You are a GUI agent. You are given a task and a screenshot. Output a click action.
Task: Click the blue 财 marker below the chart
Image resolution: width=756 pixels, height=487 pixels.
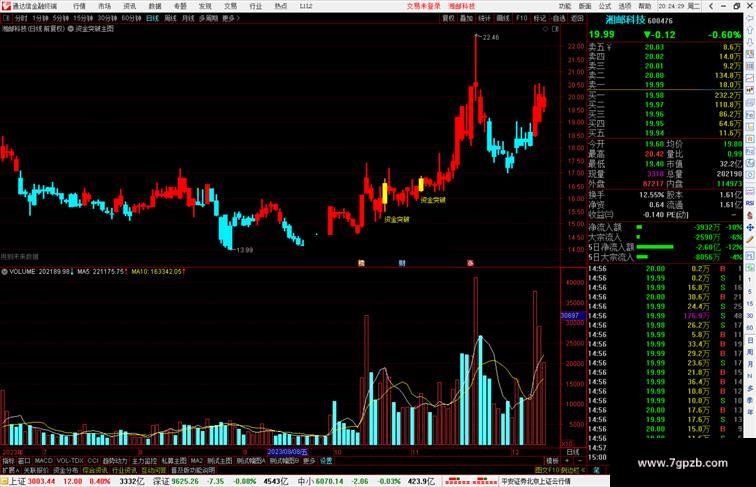[x=402, y=263]
